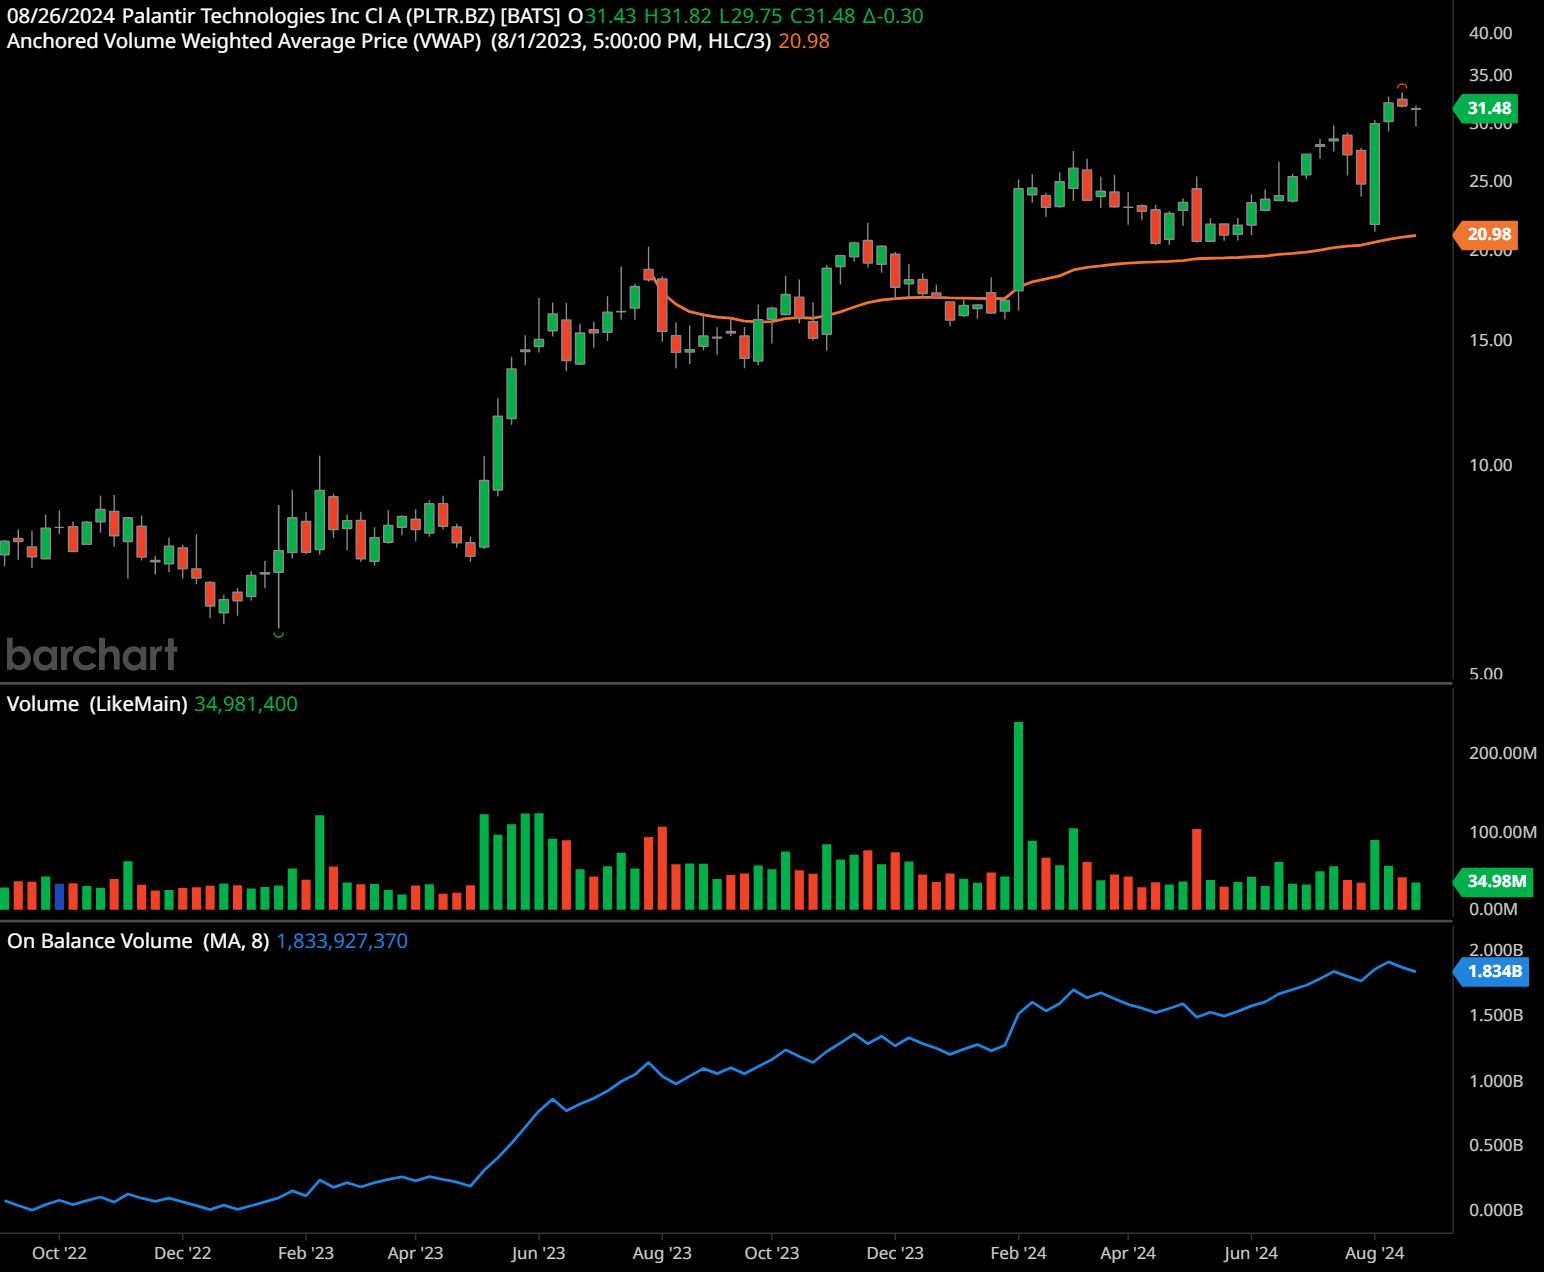This screenshot has height=1272, width=1544.
Task: Click the Oct '23 date label
Action: coord(772,1253)
